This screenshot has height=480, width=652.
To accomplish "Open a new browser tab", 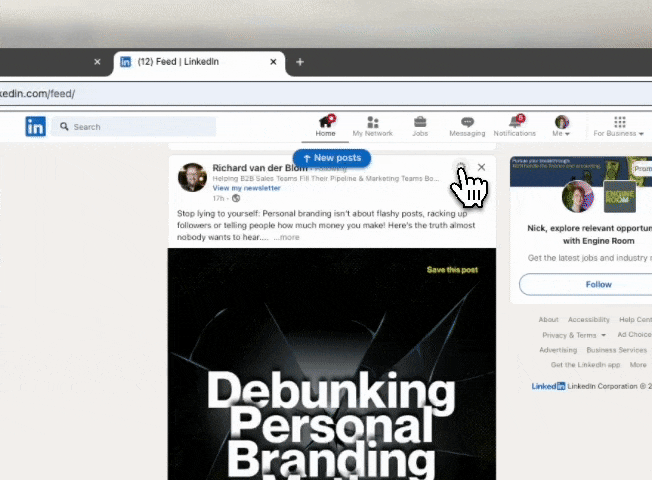I will click(300, 62).
